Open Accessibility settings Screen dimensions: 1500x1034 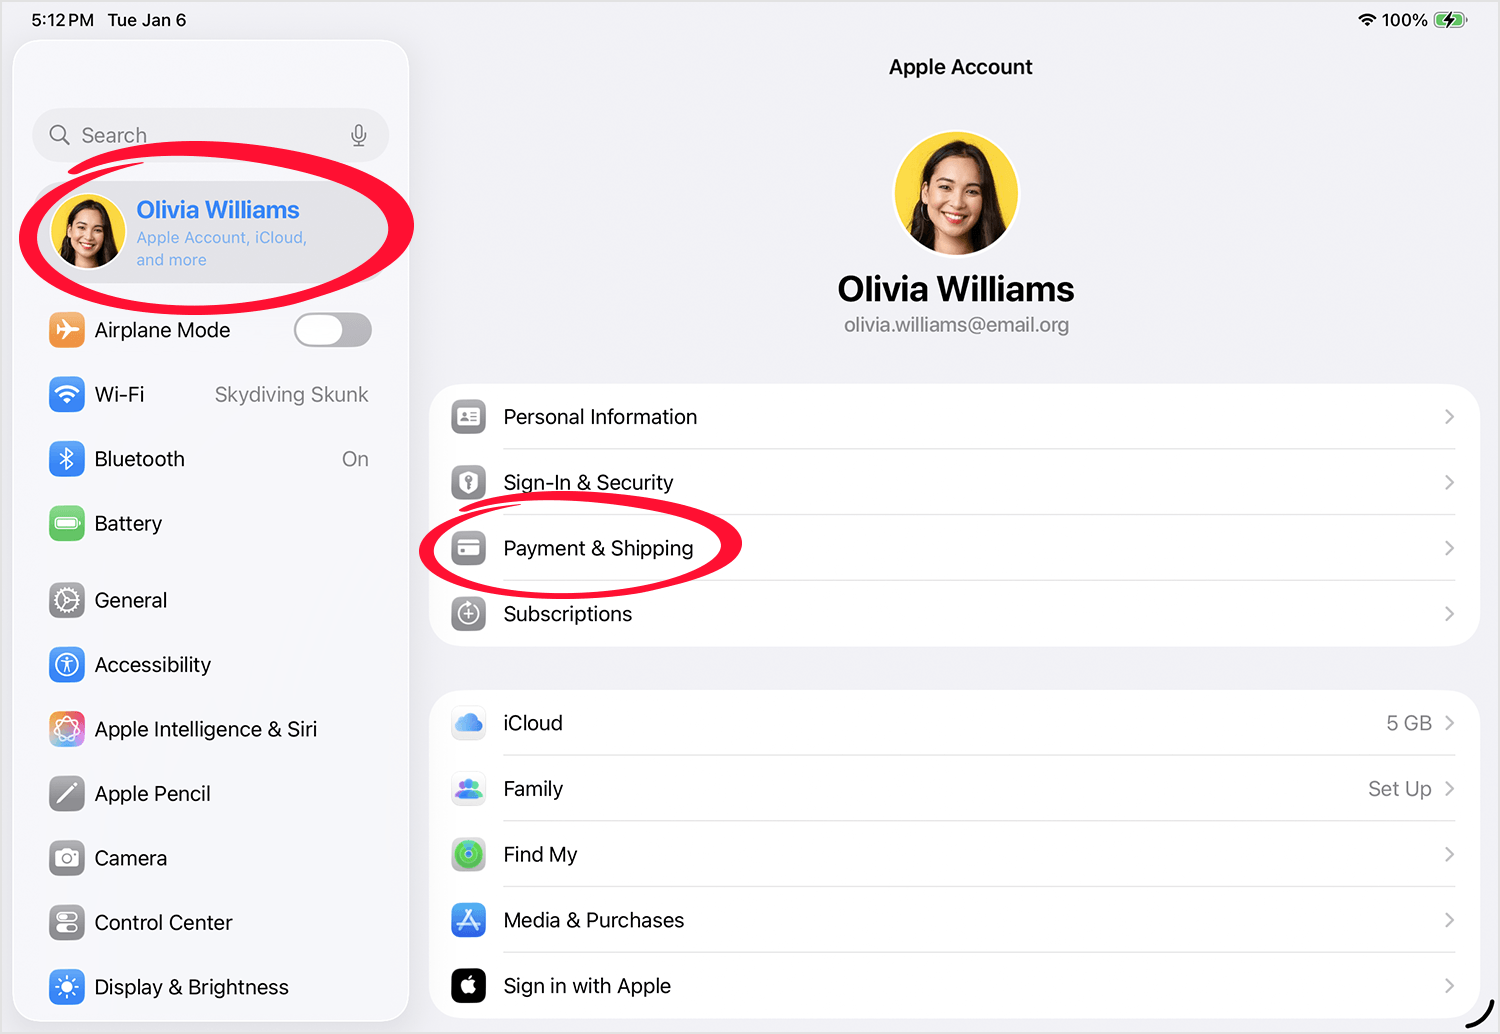[x=210, y=664]
